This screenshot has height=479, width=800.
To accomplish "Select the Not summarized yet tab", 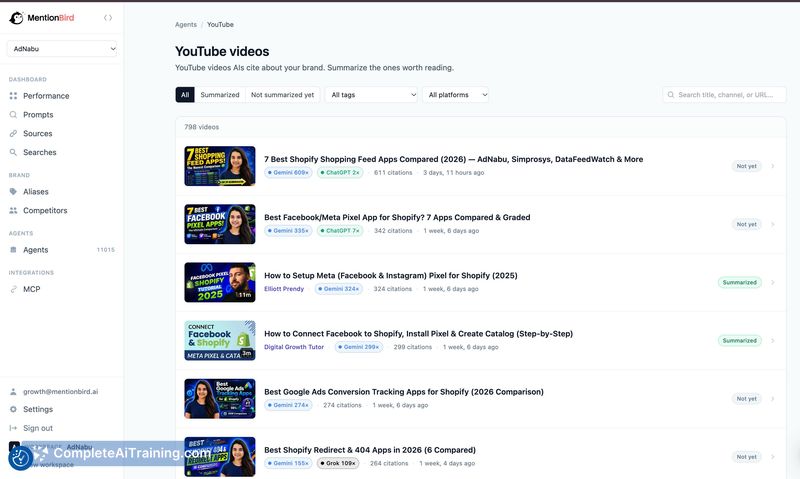I will (x=283, y=95).
